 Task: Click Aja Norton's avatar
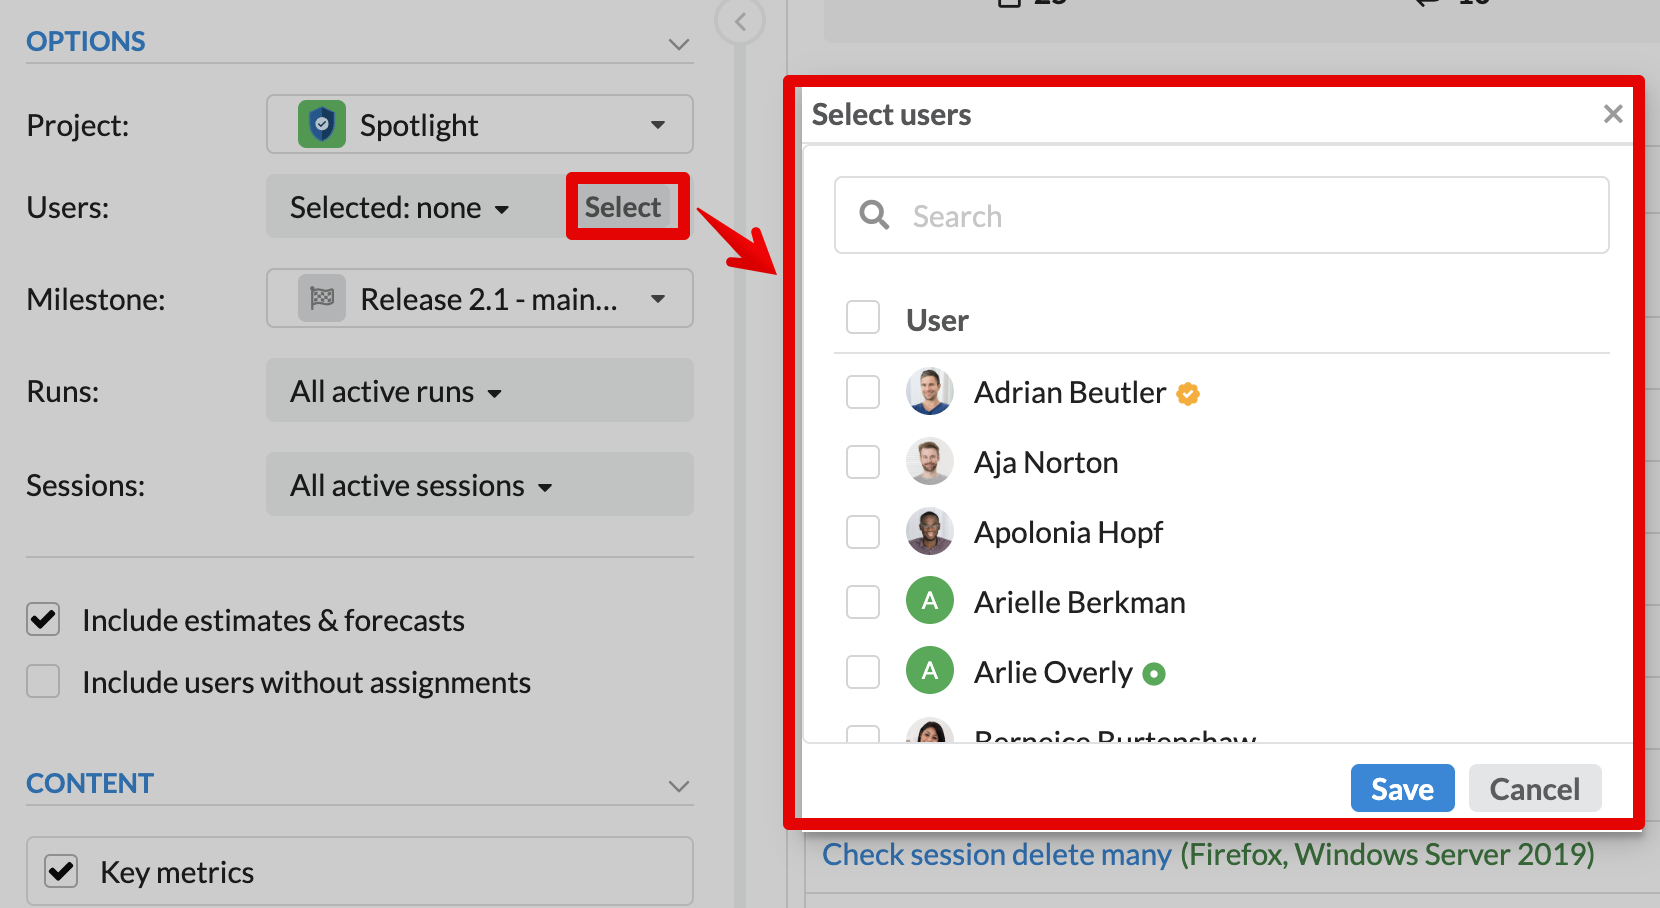click(x=930, y=461)
